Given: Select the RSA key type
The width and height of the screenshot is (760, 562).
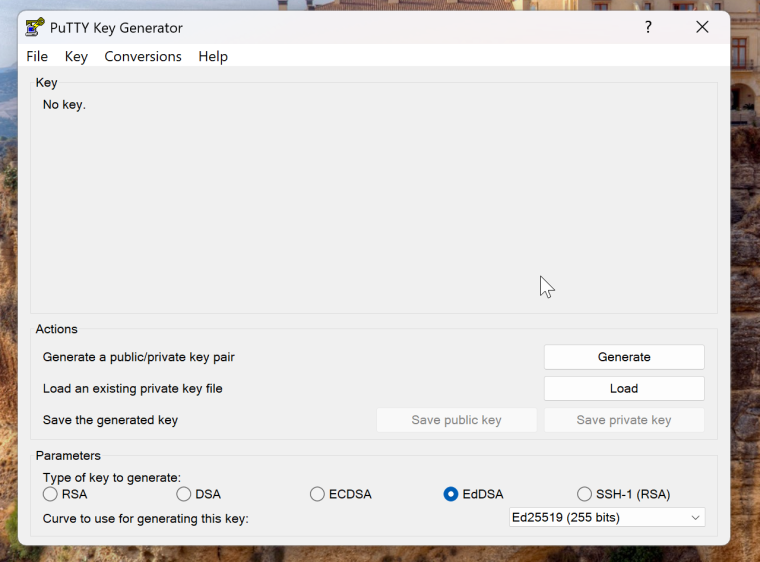Looking at the screenshot, I should point(65,494).
